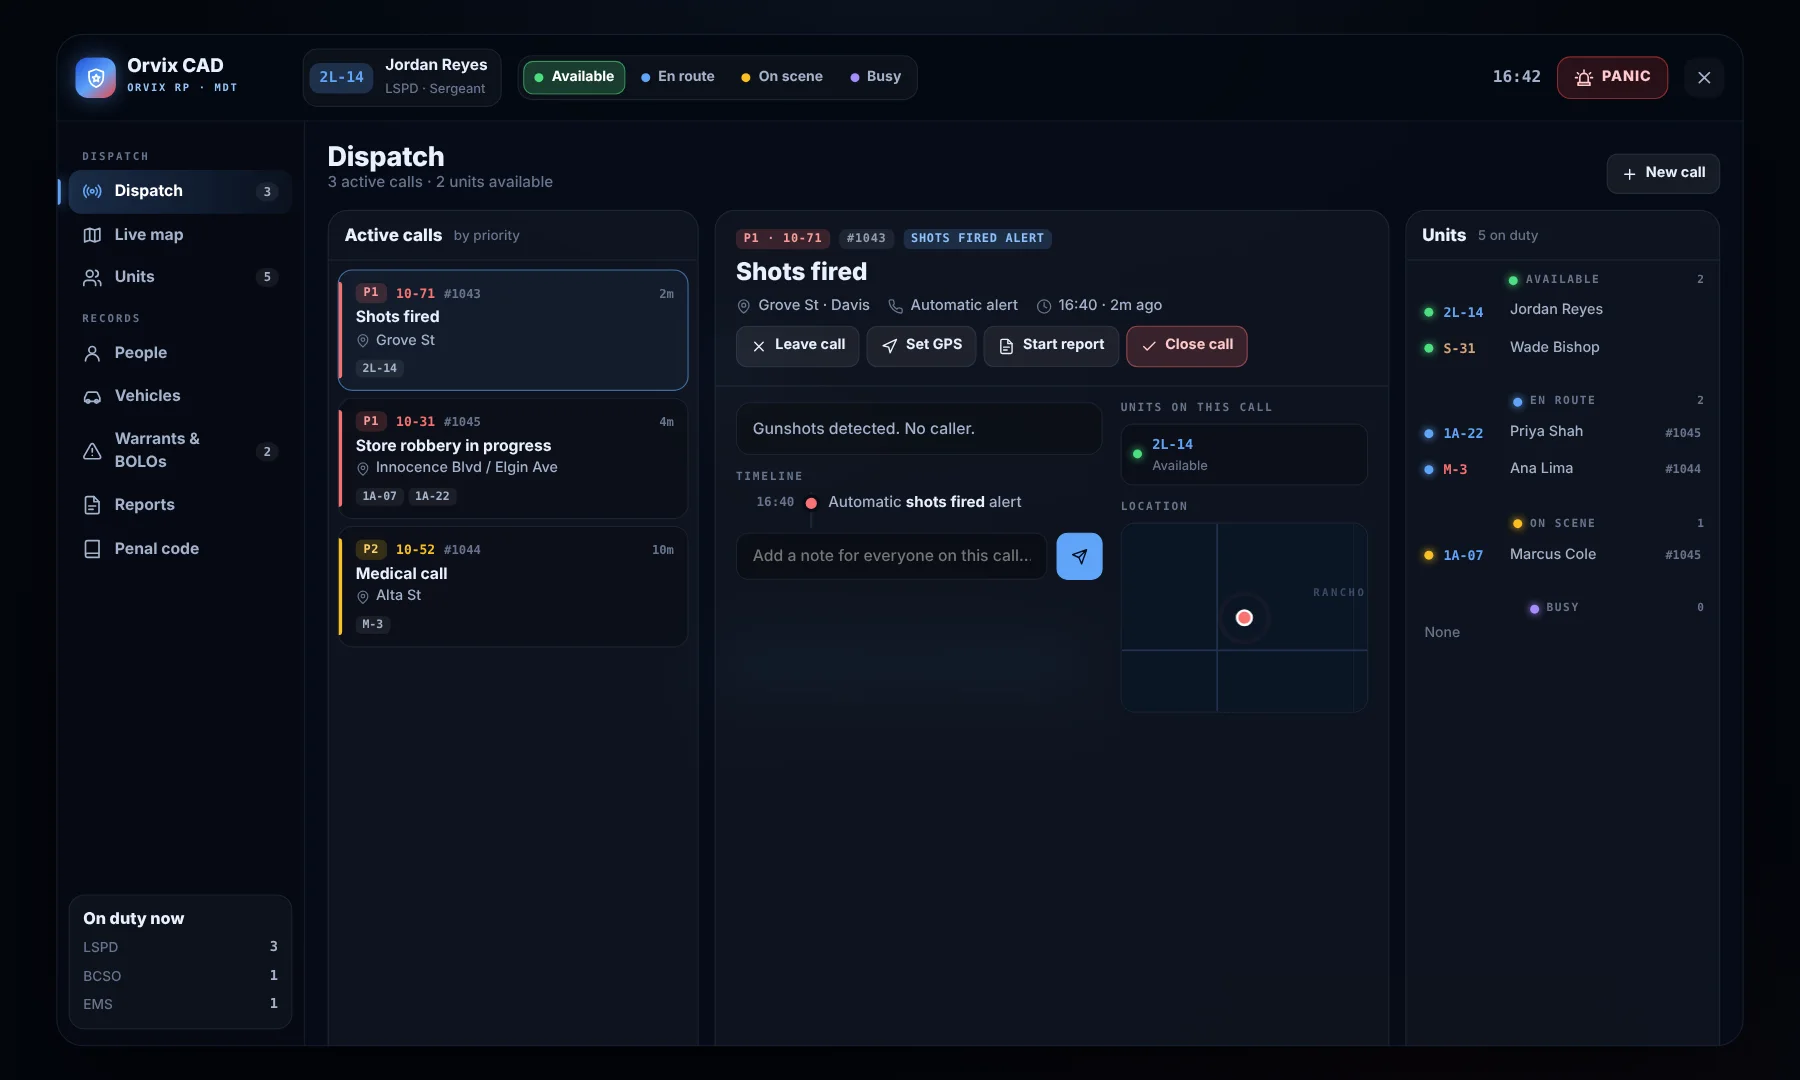
Task: Click the Dispatch radio icon in sidebar
Action: pos(92,191)
